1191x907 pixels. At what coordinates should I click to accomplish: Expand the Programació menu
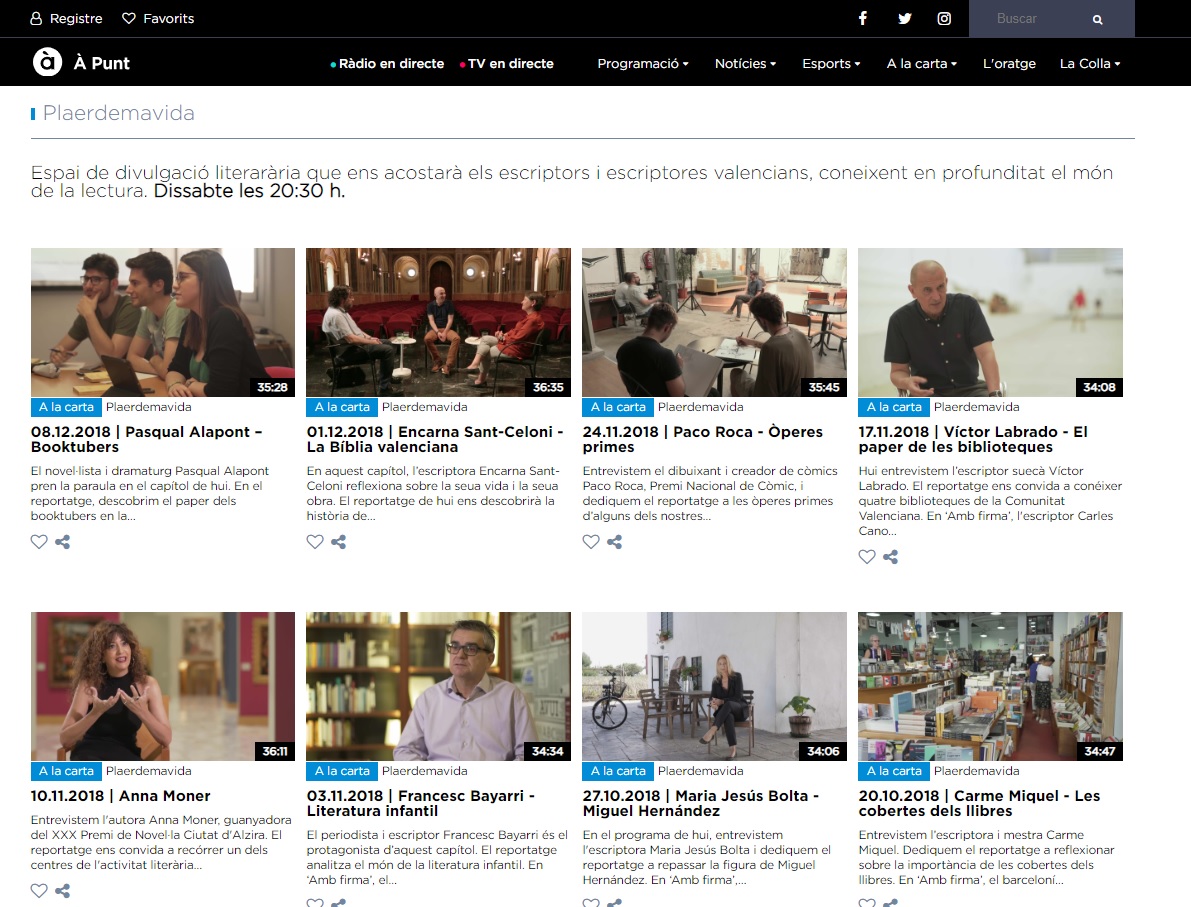coord(643,63)
